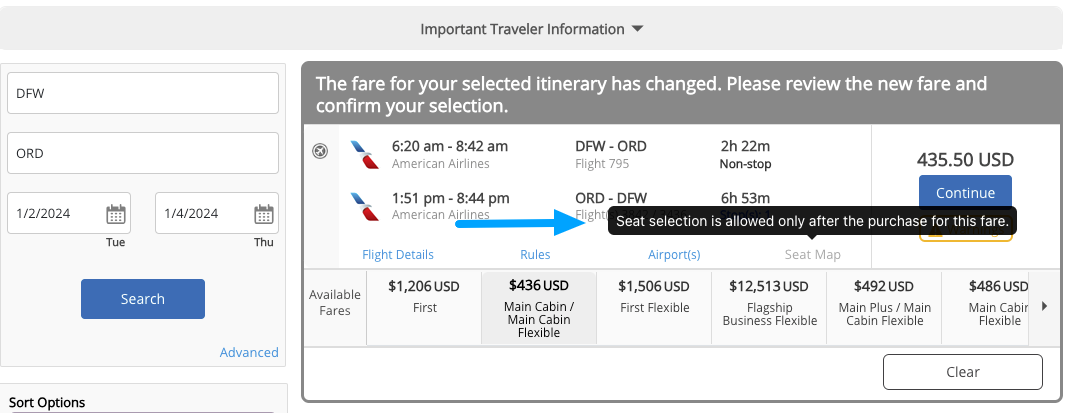The image size is (1068, 413).
Task: Expand Important Traveler Information dropdown
Action: click(531, 29)
